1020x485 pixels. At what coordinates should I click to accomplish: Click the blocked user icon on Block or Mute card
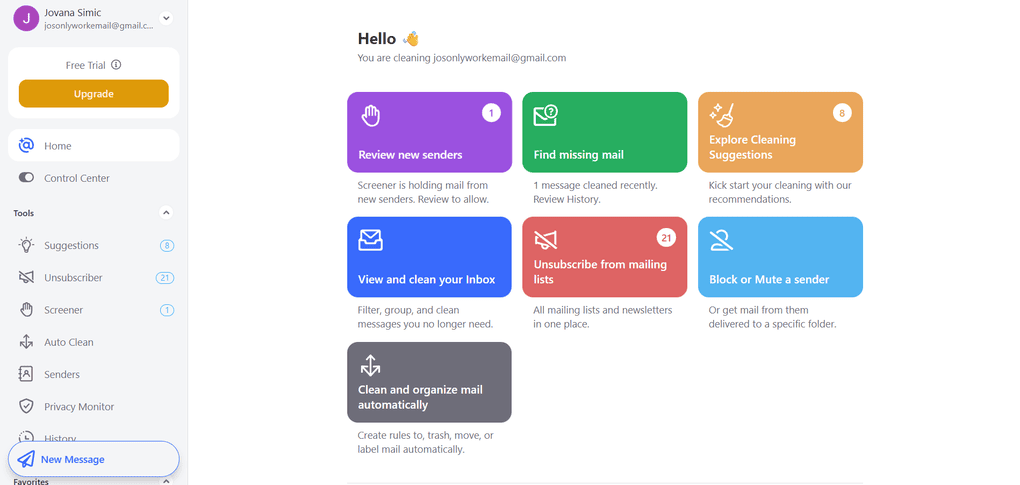721,241
